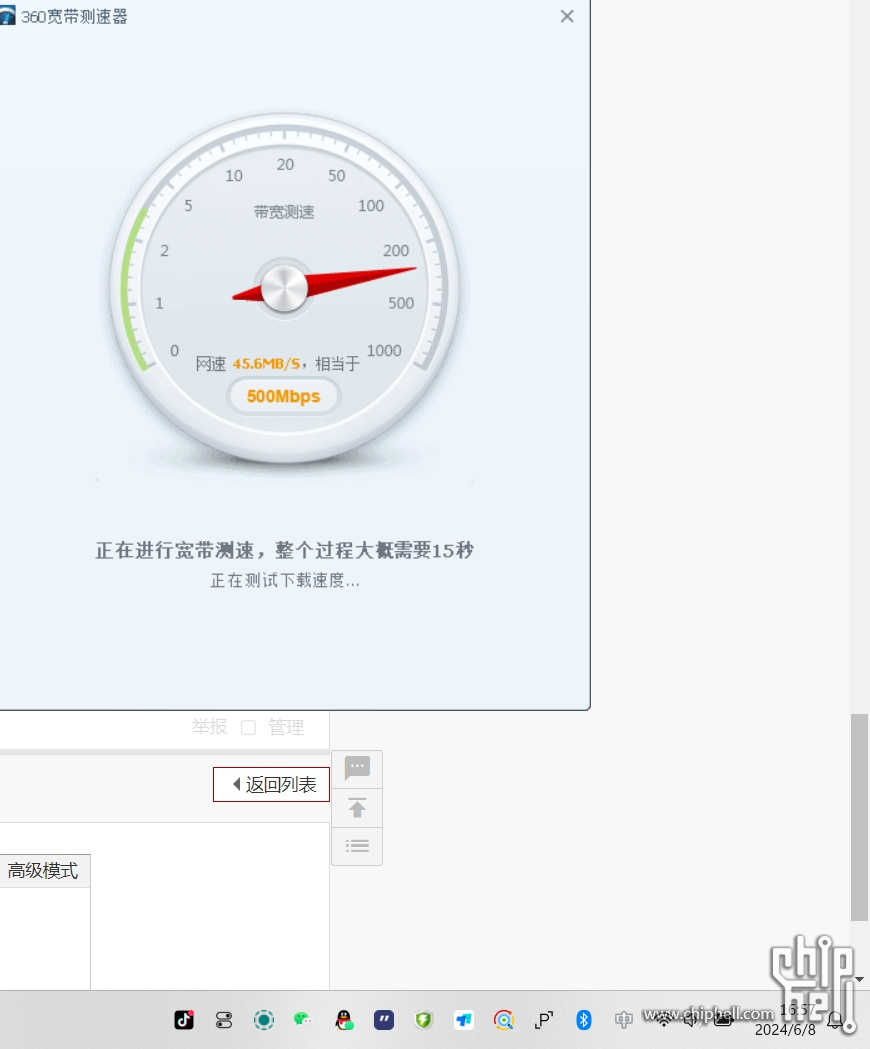Click the toggle-switch tray icon
870x1049 pixels.
pyautogui.click(x=224, y=1020)
